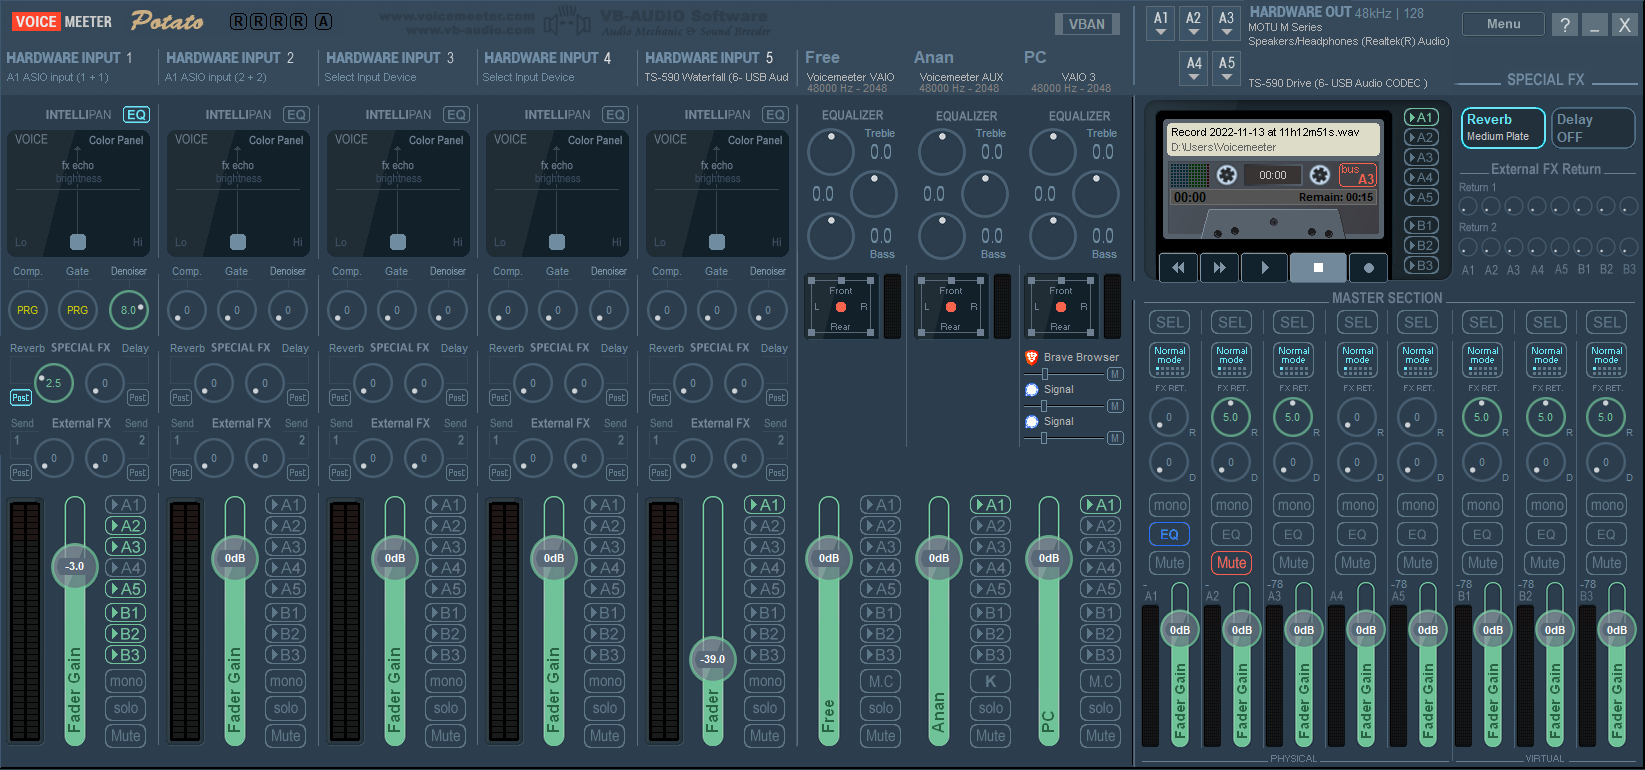Open A2 hardware out device dropdown
1645x770 pixels.
pos(1194,24)
